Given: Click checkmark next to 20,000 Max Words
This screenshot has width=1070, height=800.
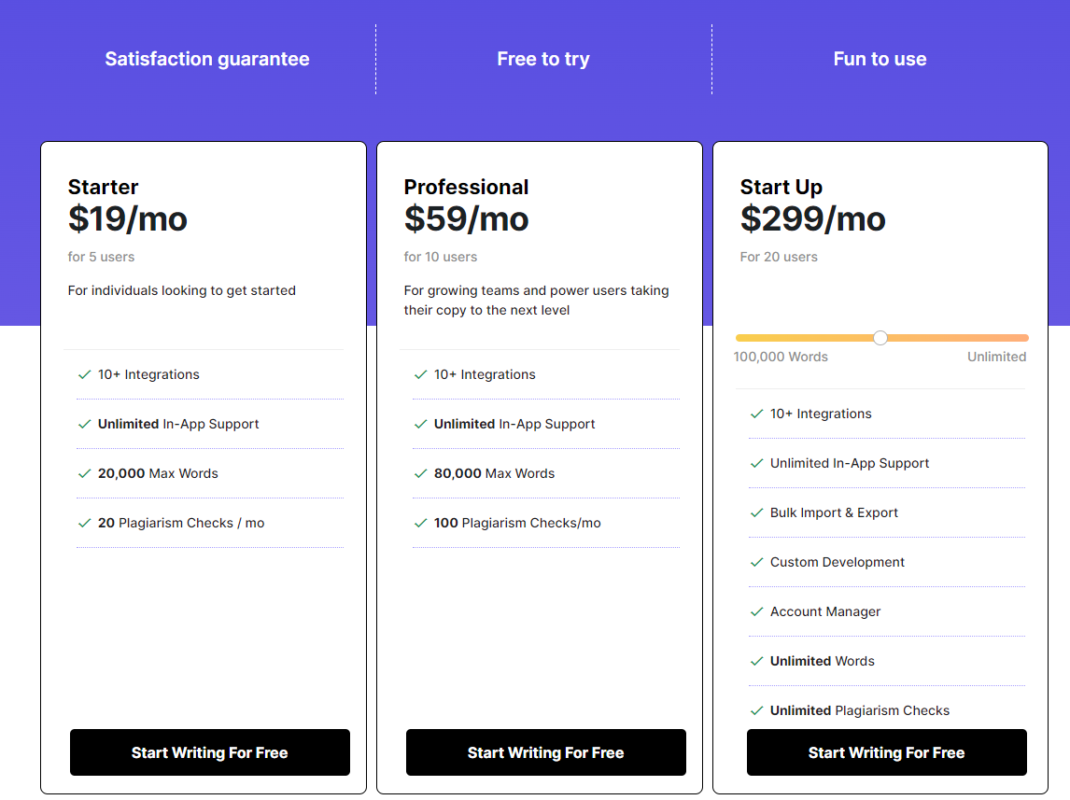Looking at the screenshot, I should click(85, 474).
